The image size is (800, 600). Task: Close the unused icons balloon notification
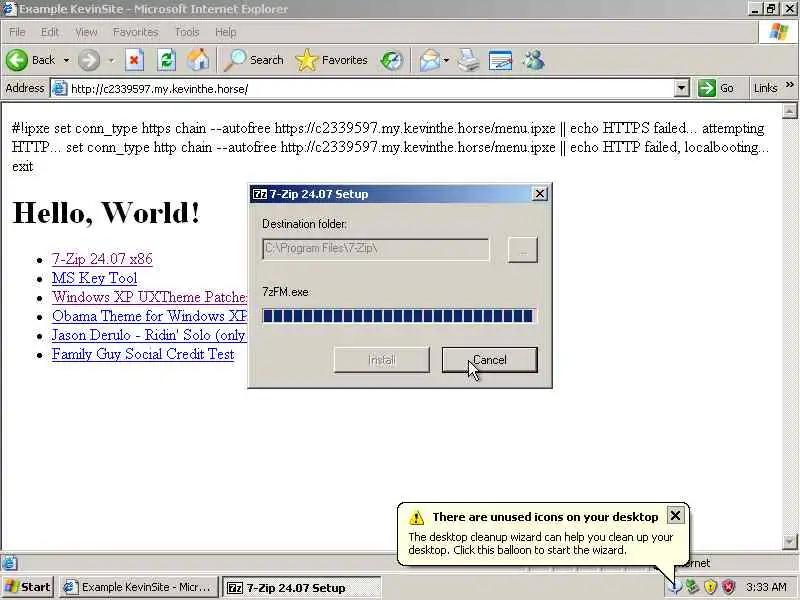pyautogui.click(x=675, y=516)
